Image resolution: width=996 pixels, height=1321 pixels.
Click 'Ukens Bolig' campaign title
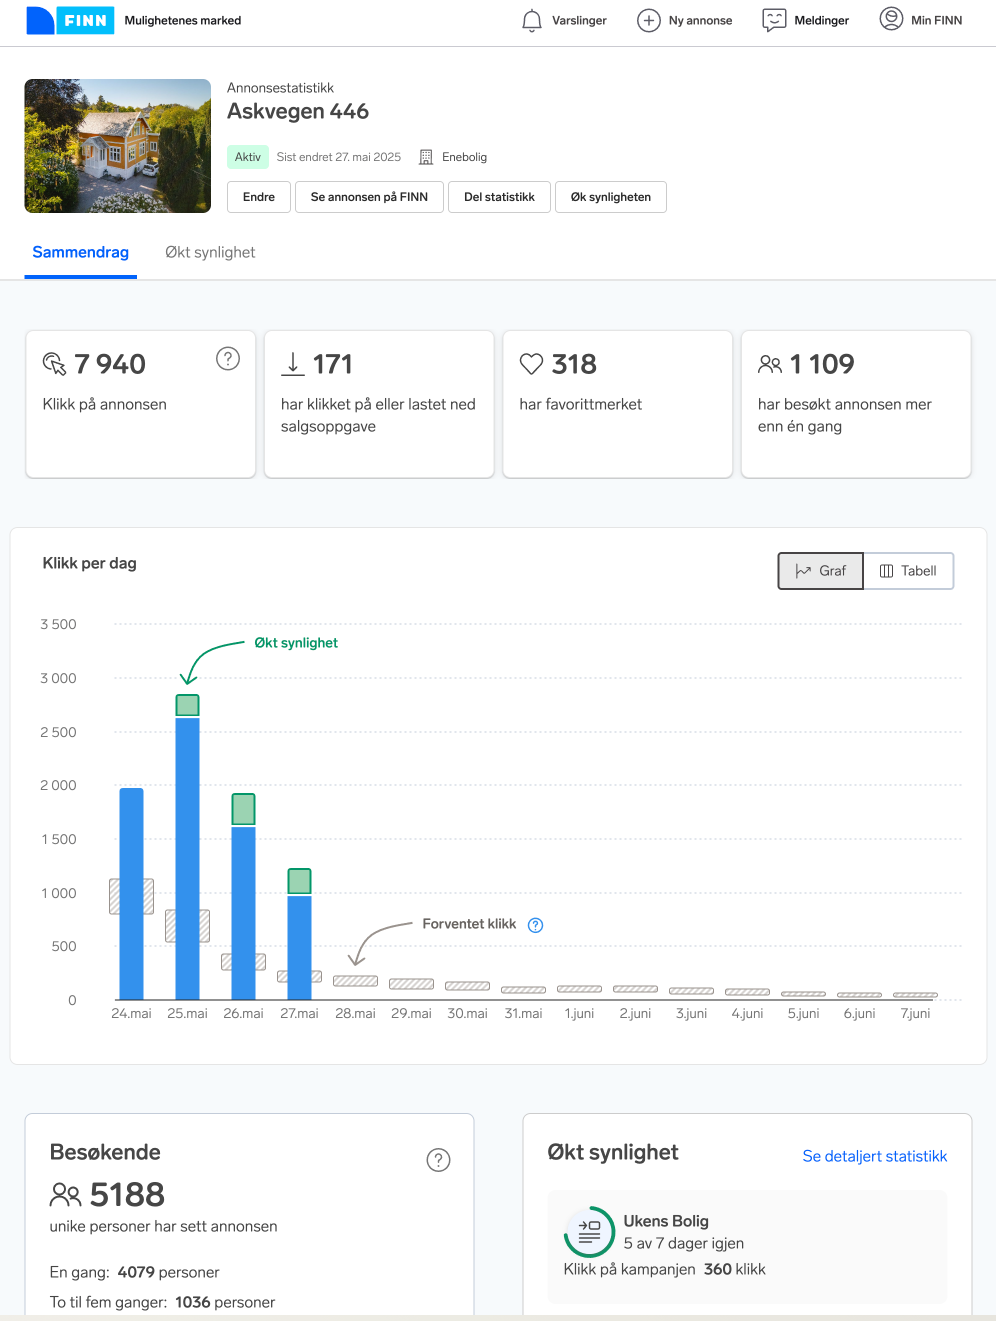(x=666, y=1221)
